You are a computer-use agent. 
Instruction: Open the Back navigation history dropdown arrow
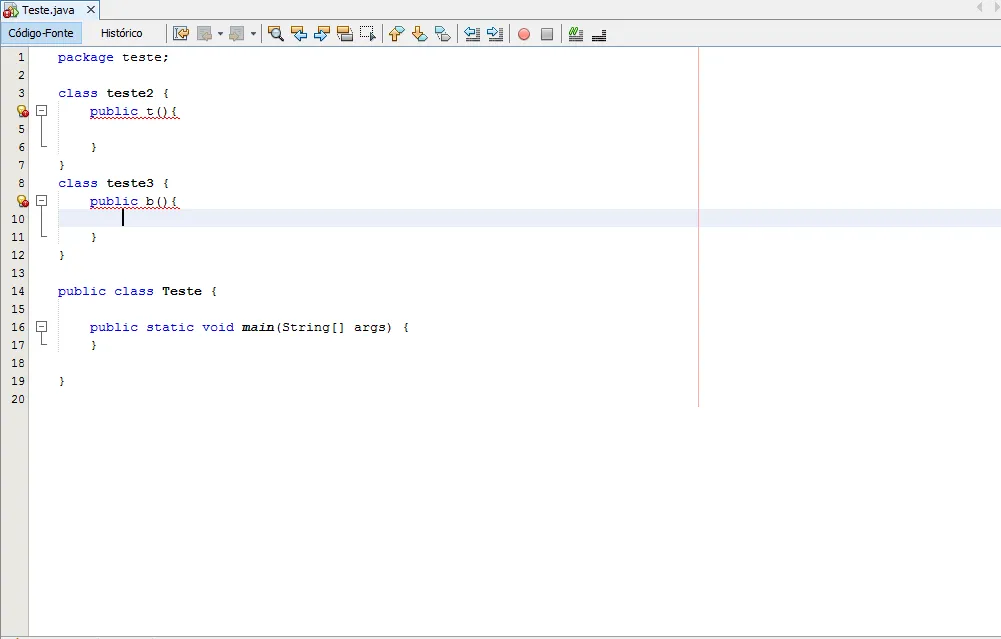220,34
